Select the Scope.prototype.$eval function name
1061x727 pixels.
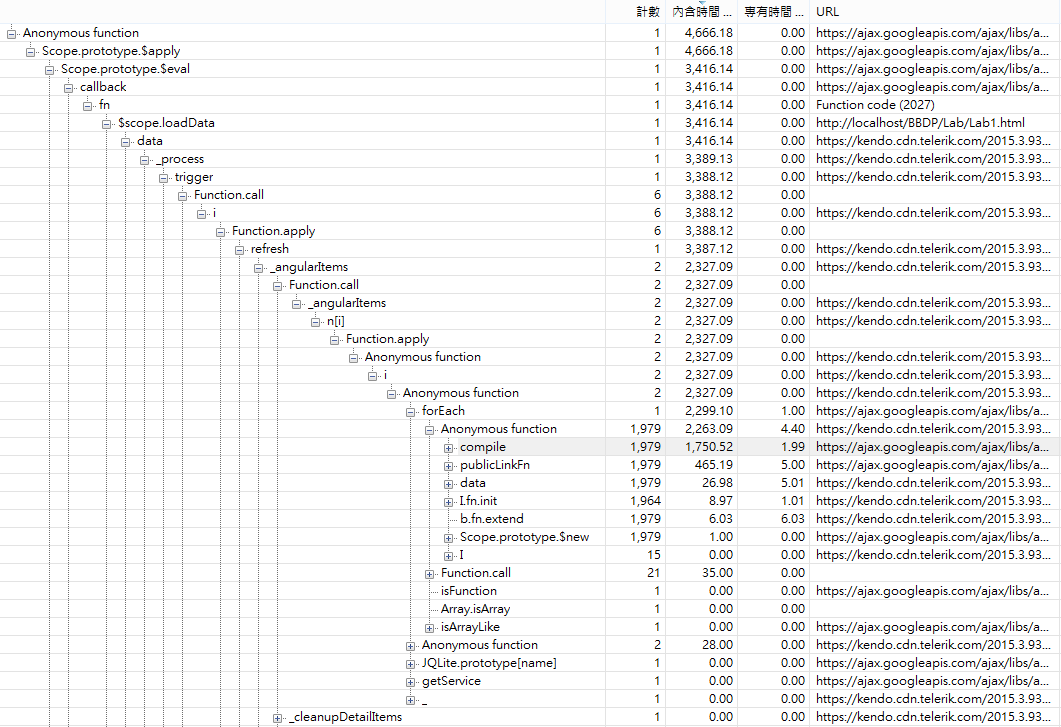pyautogui.click(x=125, y=68)
